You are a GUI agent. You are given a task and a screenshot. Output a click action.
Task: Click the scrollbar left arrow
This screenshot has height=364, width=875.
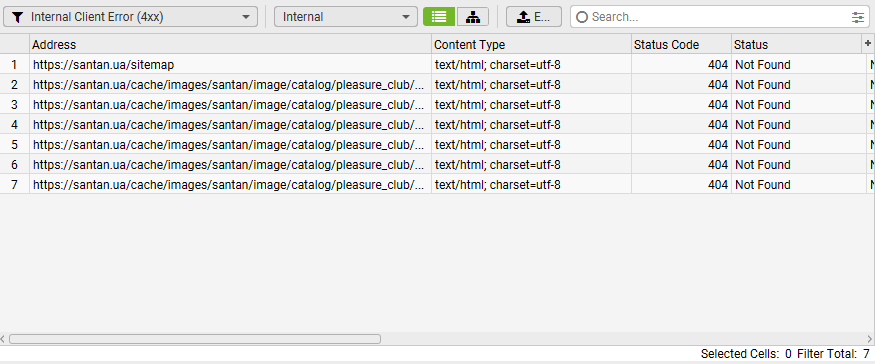pyautogui.click(x=3, y=339)
